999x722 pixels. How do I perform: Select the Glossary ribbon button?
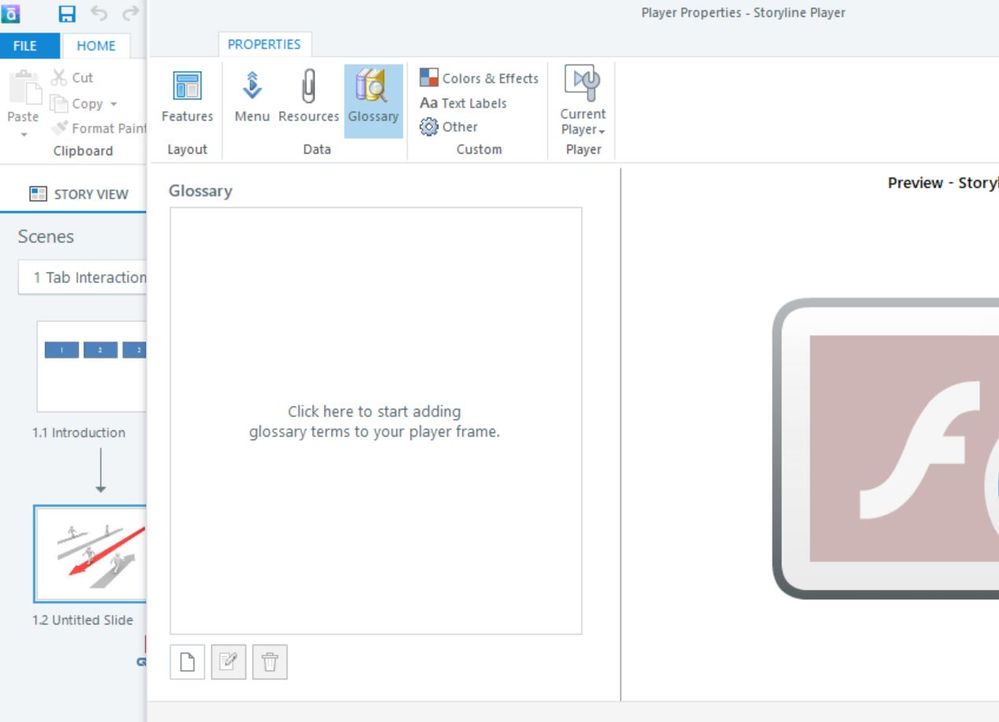click(373, 100)
